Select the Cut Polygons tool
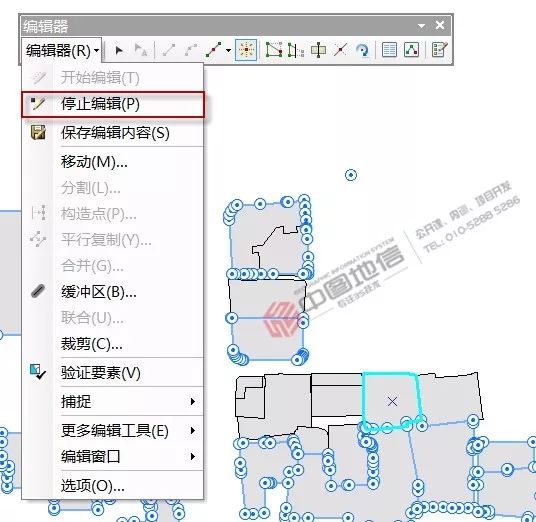 (318, 50)
